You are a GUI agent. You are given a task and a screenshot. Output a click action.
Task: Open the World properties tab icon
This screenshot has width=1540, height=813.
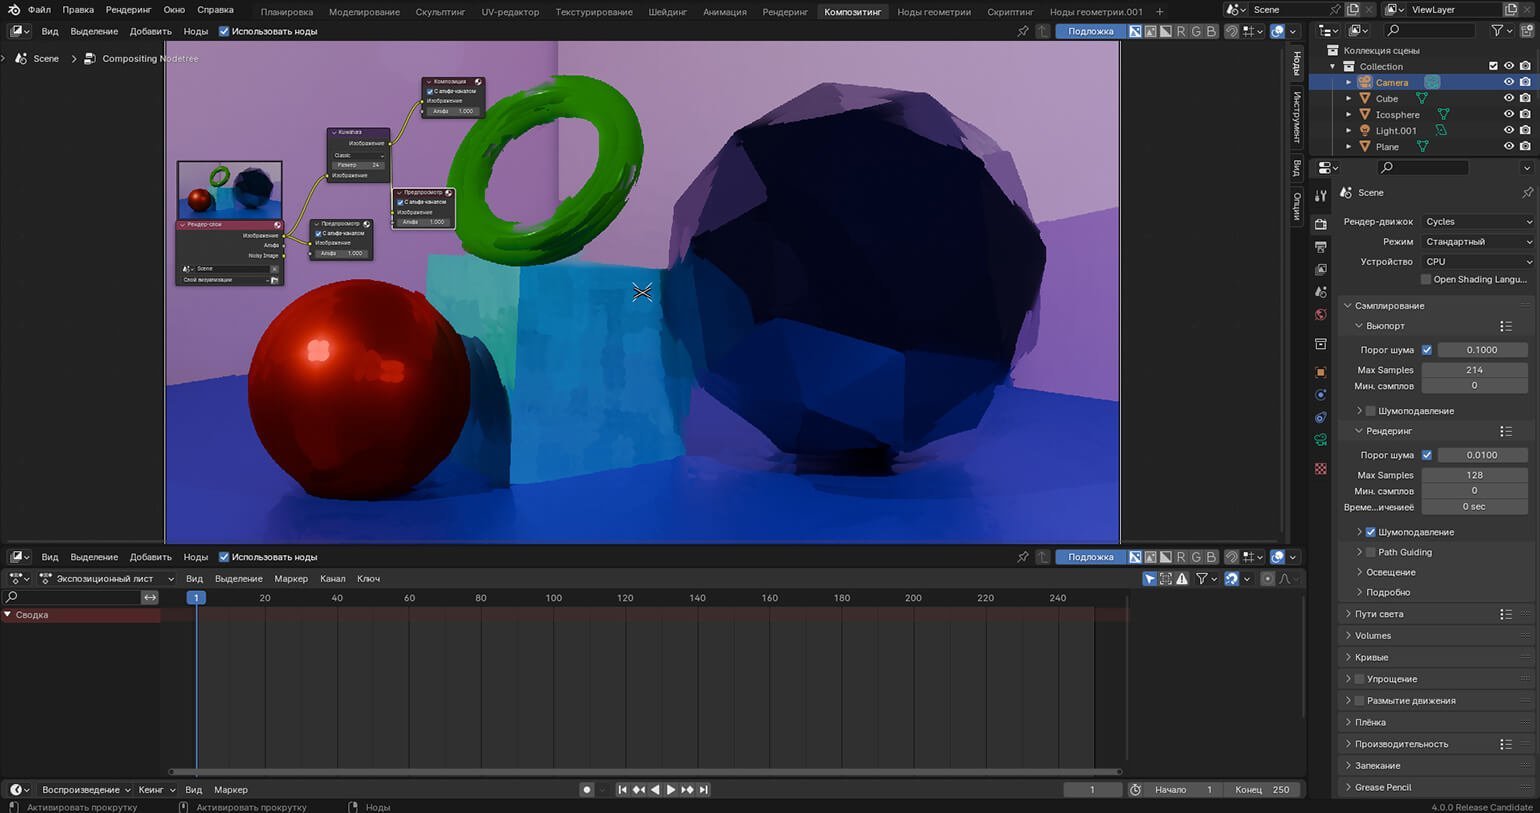(1320, 315)
